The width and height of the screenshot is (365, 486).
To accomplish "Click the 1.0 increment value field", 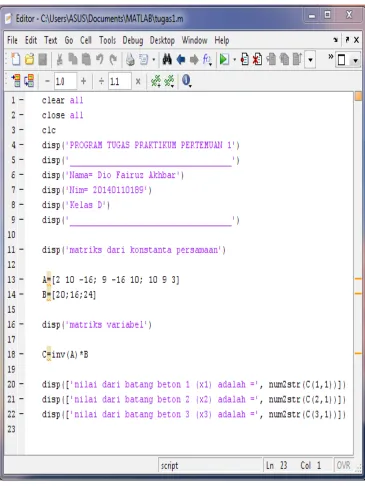I will [x=65, y=81].
